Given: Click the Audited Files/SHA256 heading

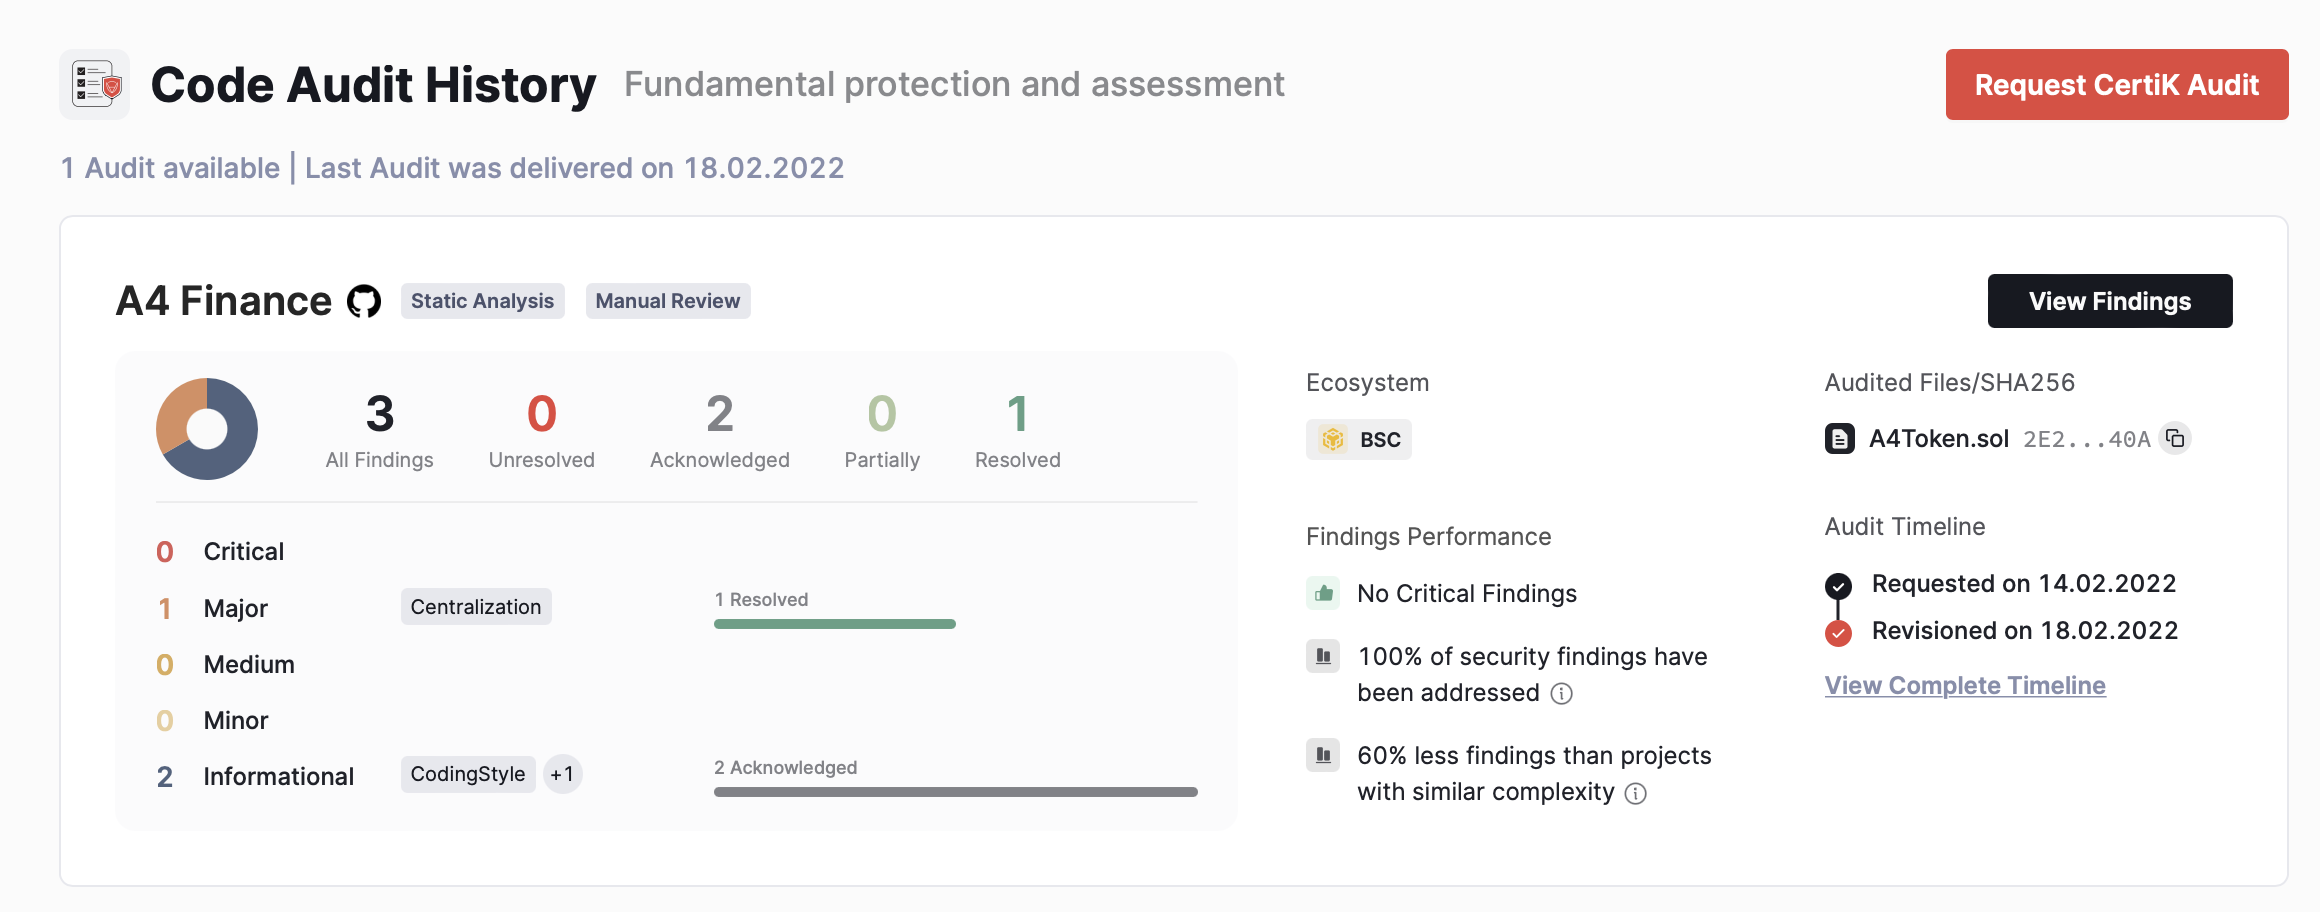Looking at the screenshot, I should (1950, 383).
